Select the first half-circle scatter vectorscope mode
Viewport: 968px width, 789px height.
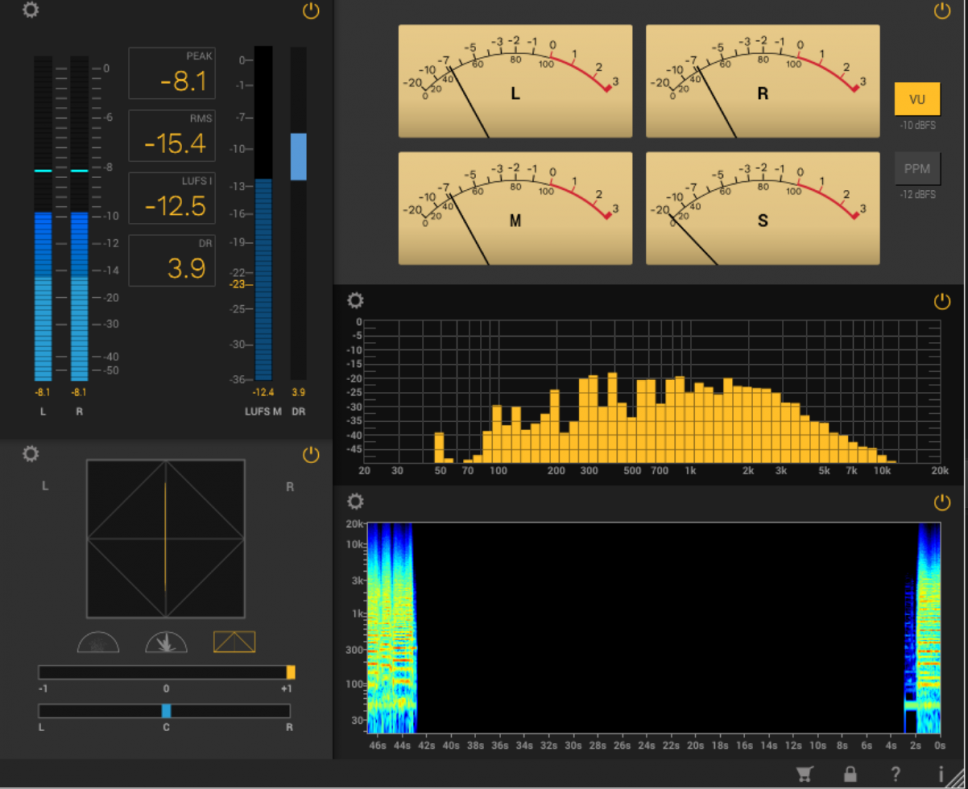98,642
